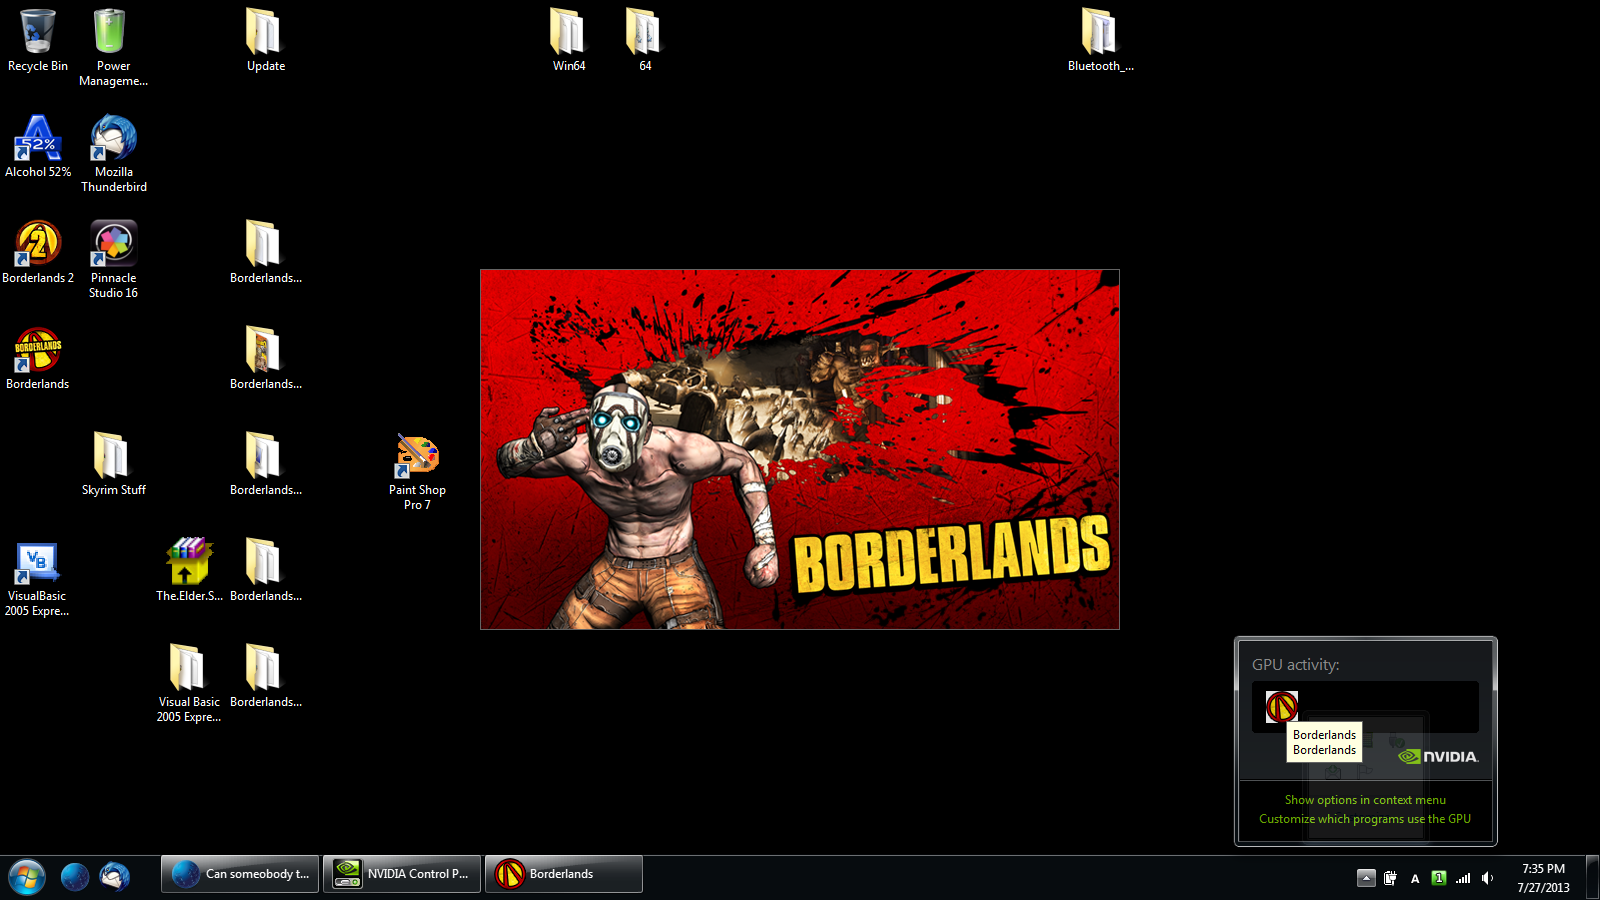Image resolution: width=1600 pixels, height=900 pixels.
Task: Click the green NVIDIA GPU activity tray icon
Action: point(1439,878)
